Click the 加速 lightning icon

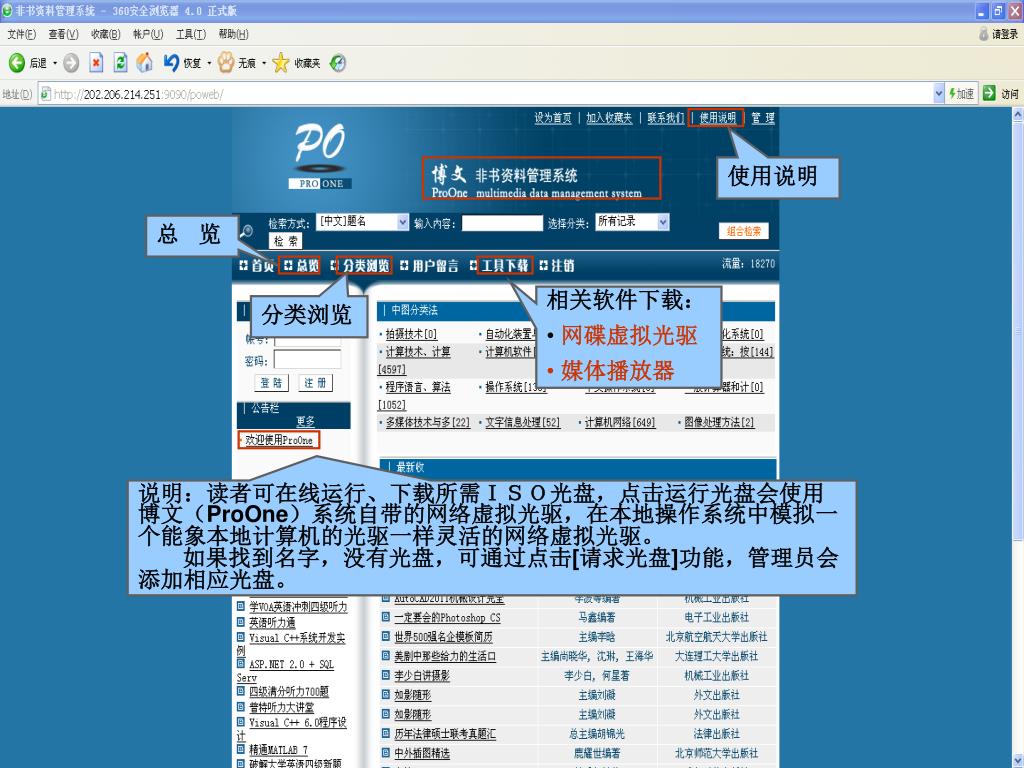[x=952, y=93]
